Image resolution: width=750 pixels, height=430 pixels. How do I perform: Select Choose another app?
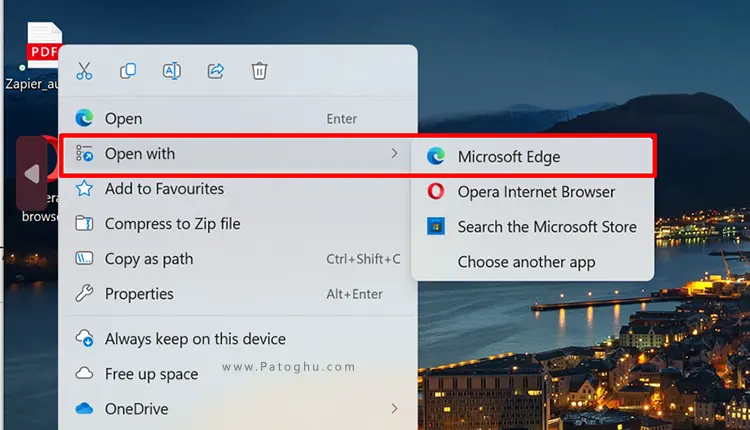(526, 262)
